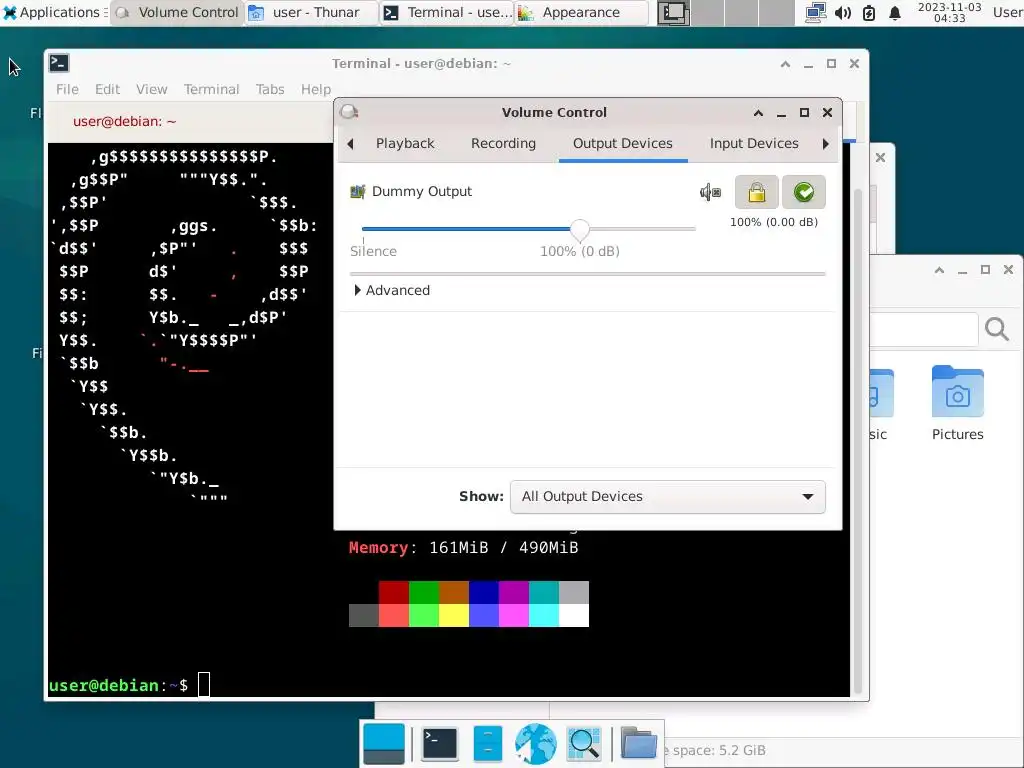The width and height of the screenshot is (1024, 768).
Task: Open the Terminal View menu
Action: tap(152, 89)
